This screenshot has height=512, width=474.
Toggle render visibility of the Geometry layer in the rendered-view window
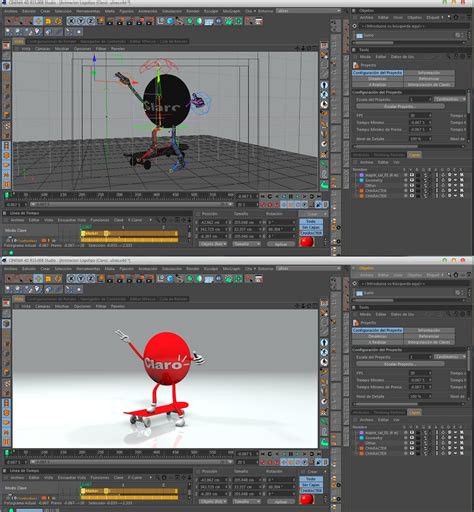coord(418,438)
